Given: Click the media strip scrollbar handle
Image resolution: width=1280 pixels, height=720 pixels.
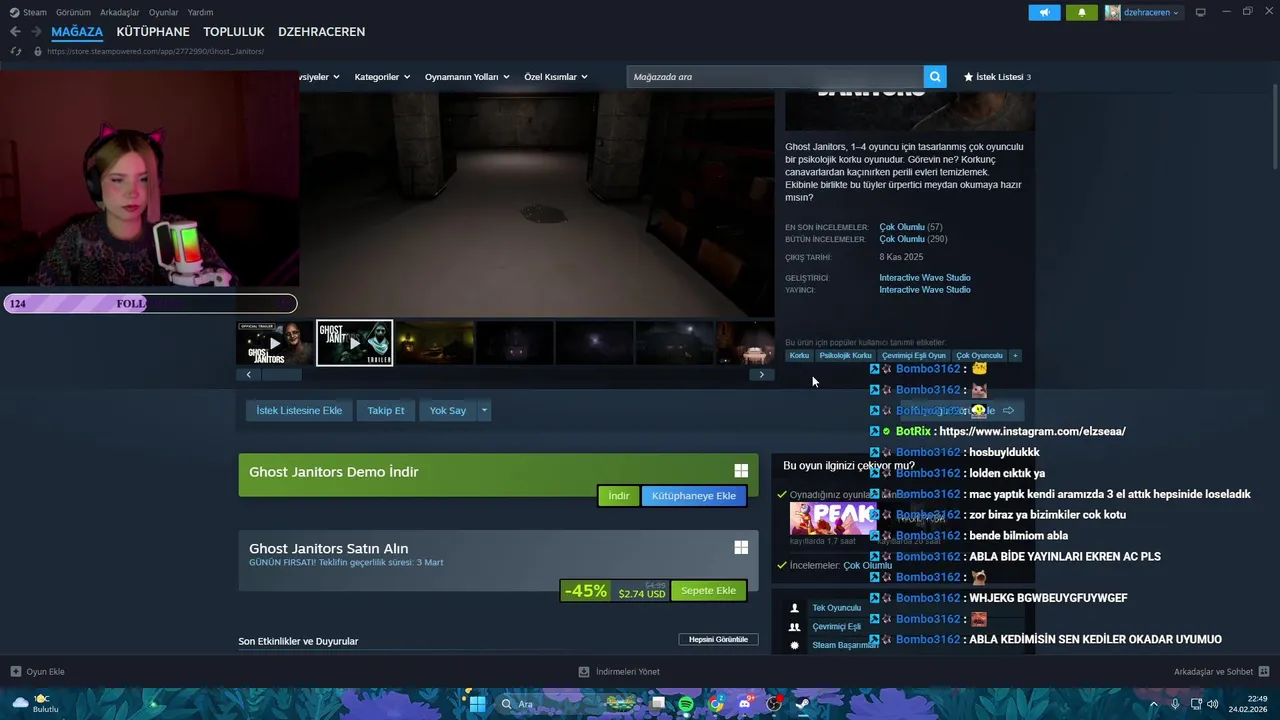Looking at the screenshot, I should pyautogui.click(x=282, y=374).
